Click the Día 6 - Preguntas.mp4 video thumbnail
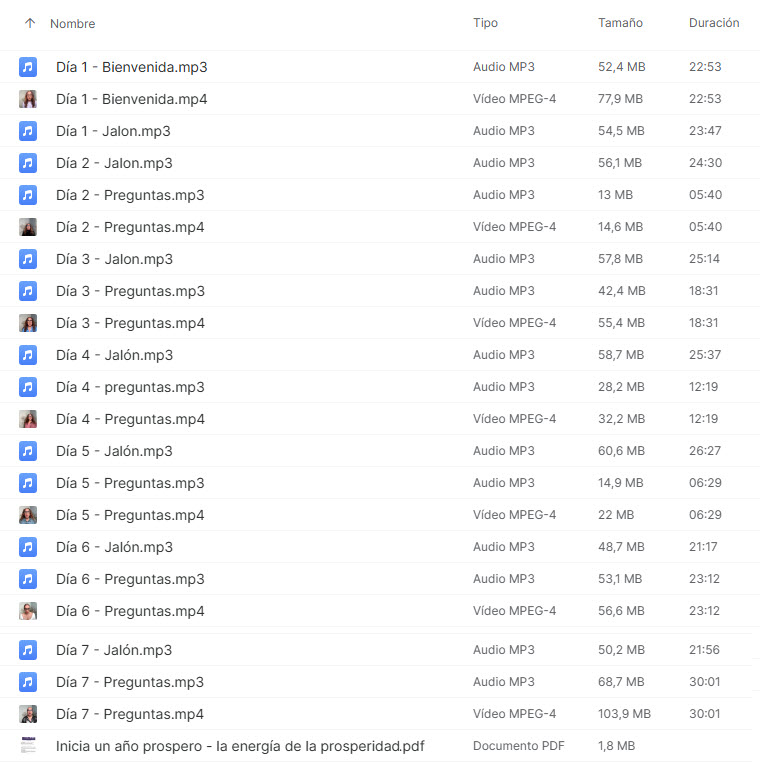This screenshot has width=760, height=765. [x=28, y=611]
